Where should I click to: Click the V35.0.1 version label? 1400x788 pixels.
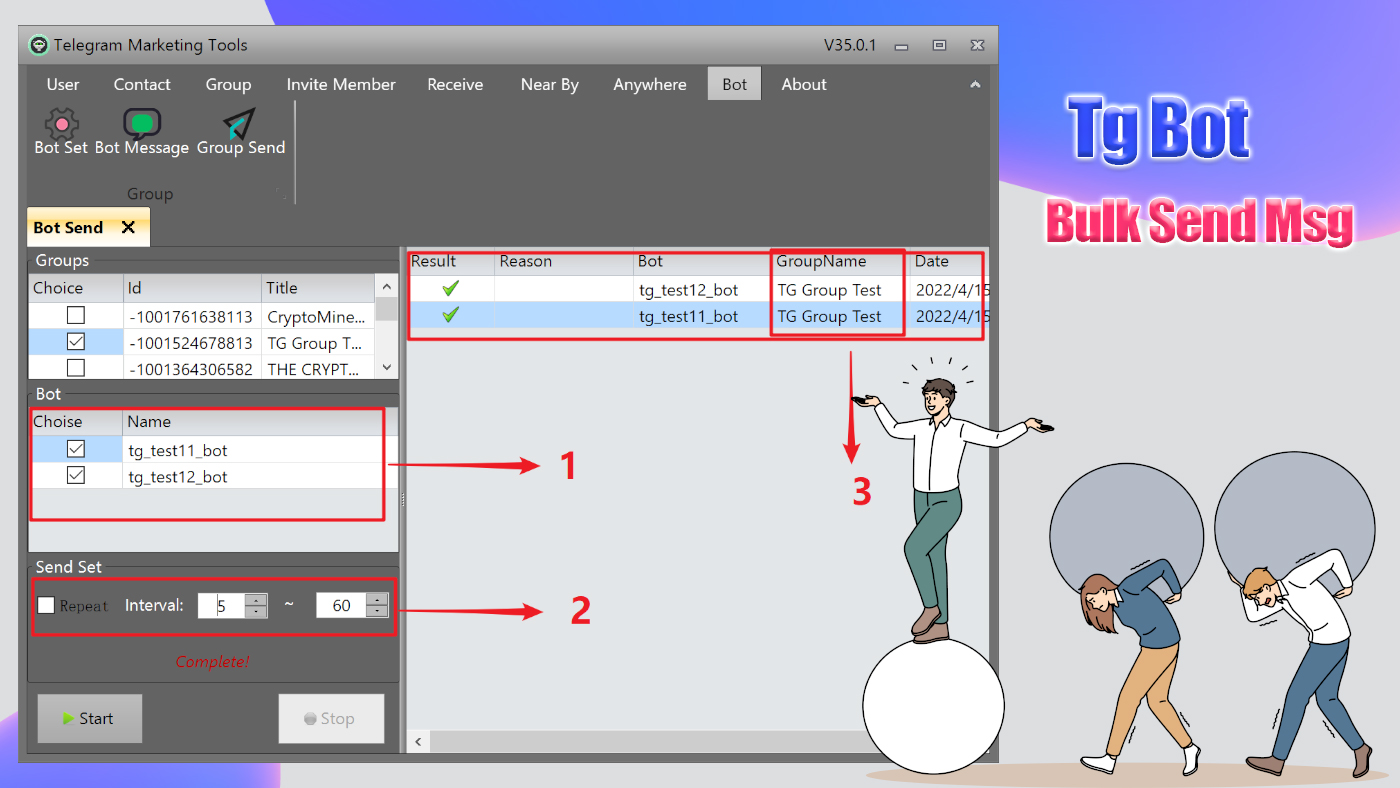pyautogui.click(x=850, y=45)
